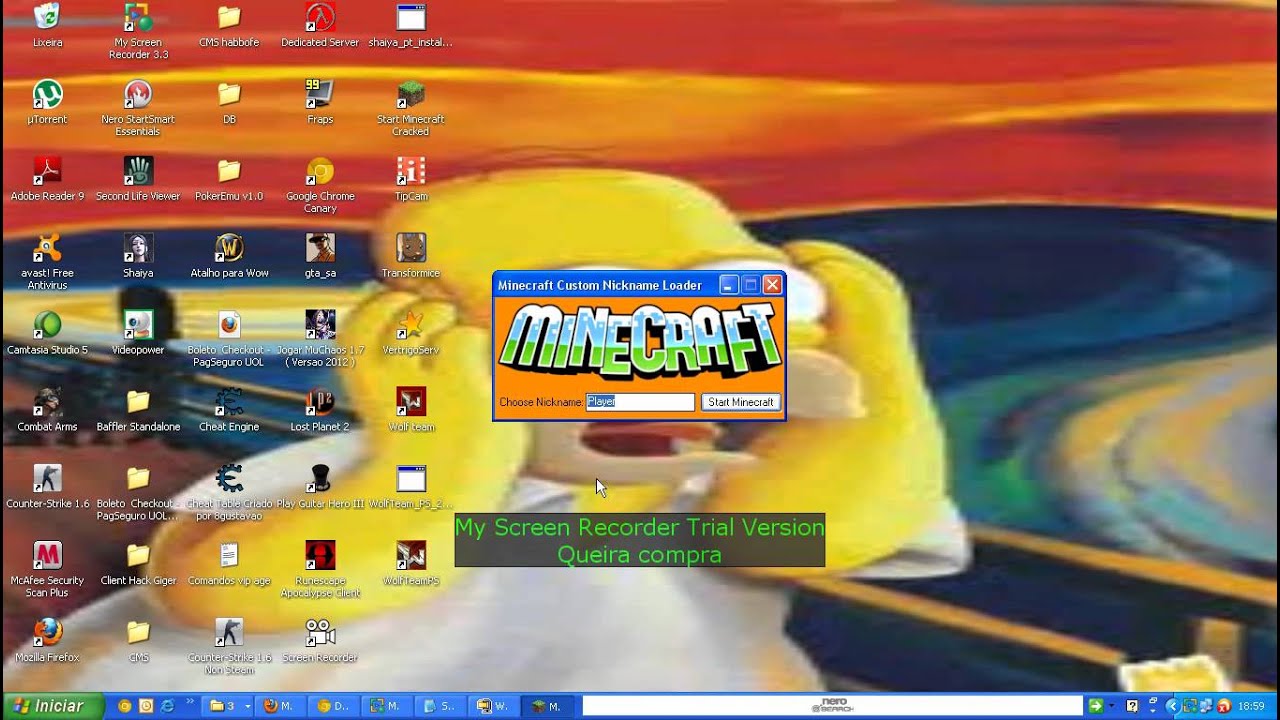Screen dimensions: 1280x720
Task: Open PokerEmu v1.0 folder
Action: tap(229, 180)
